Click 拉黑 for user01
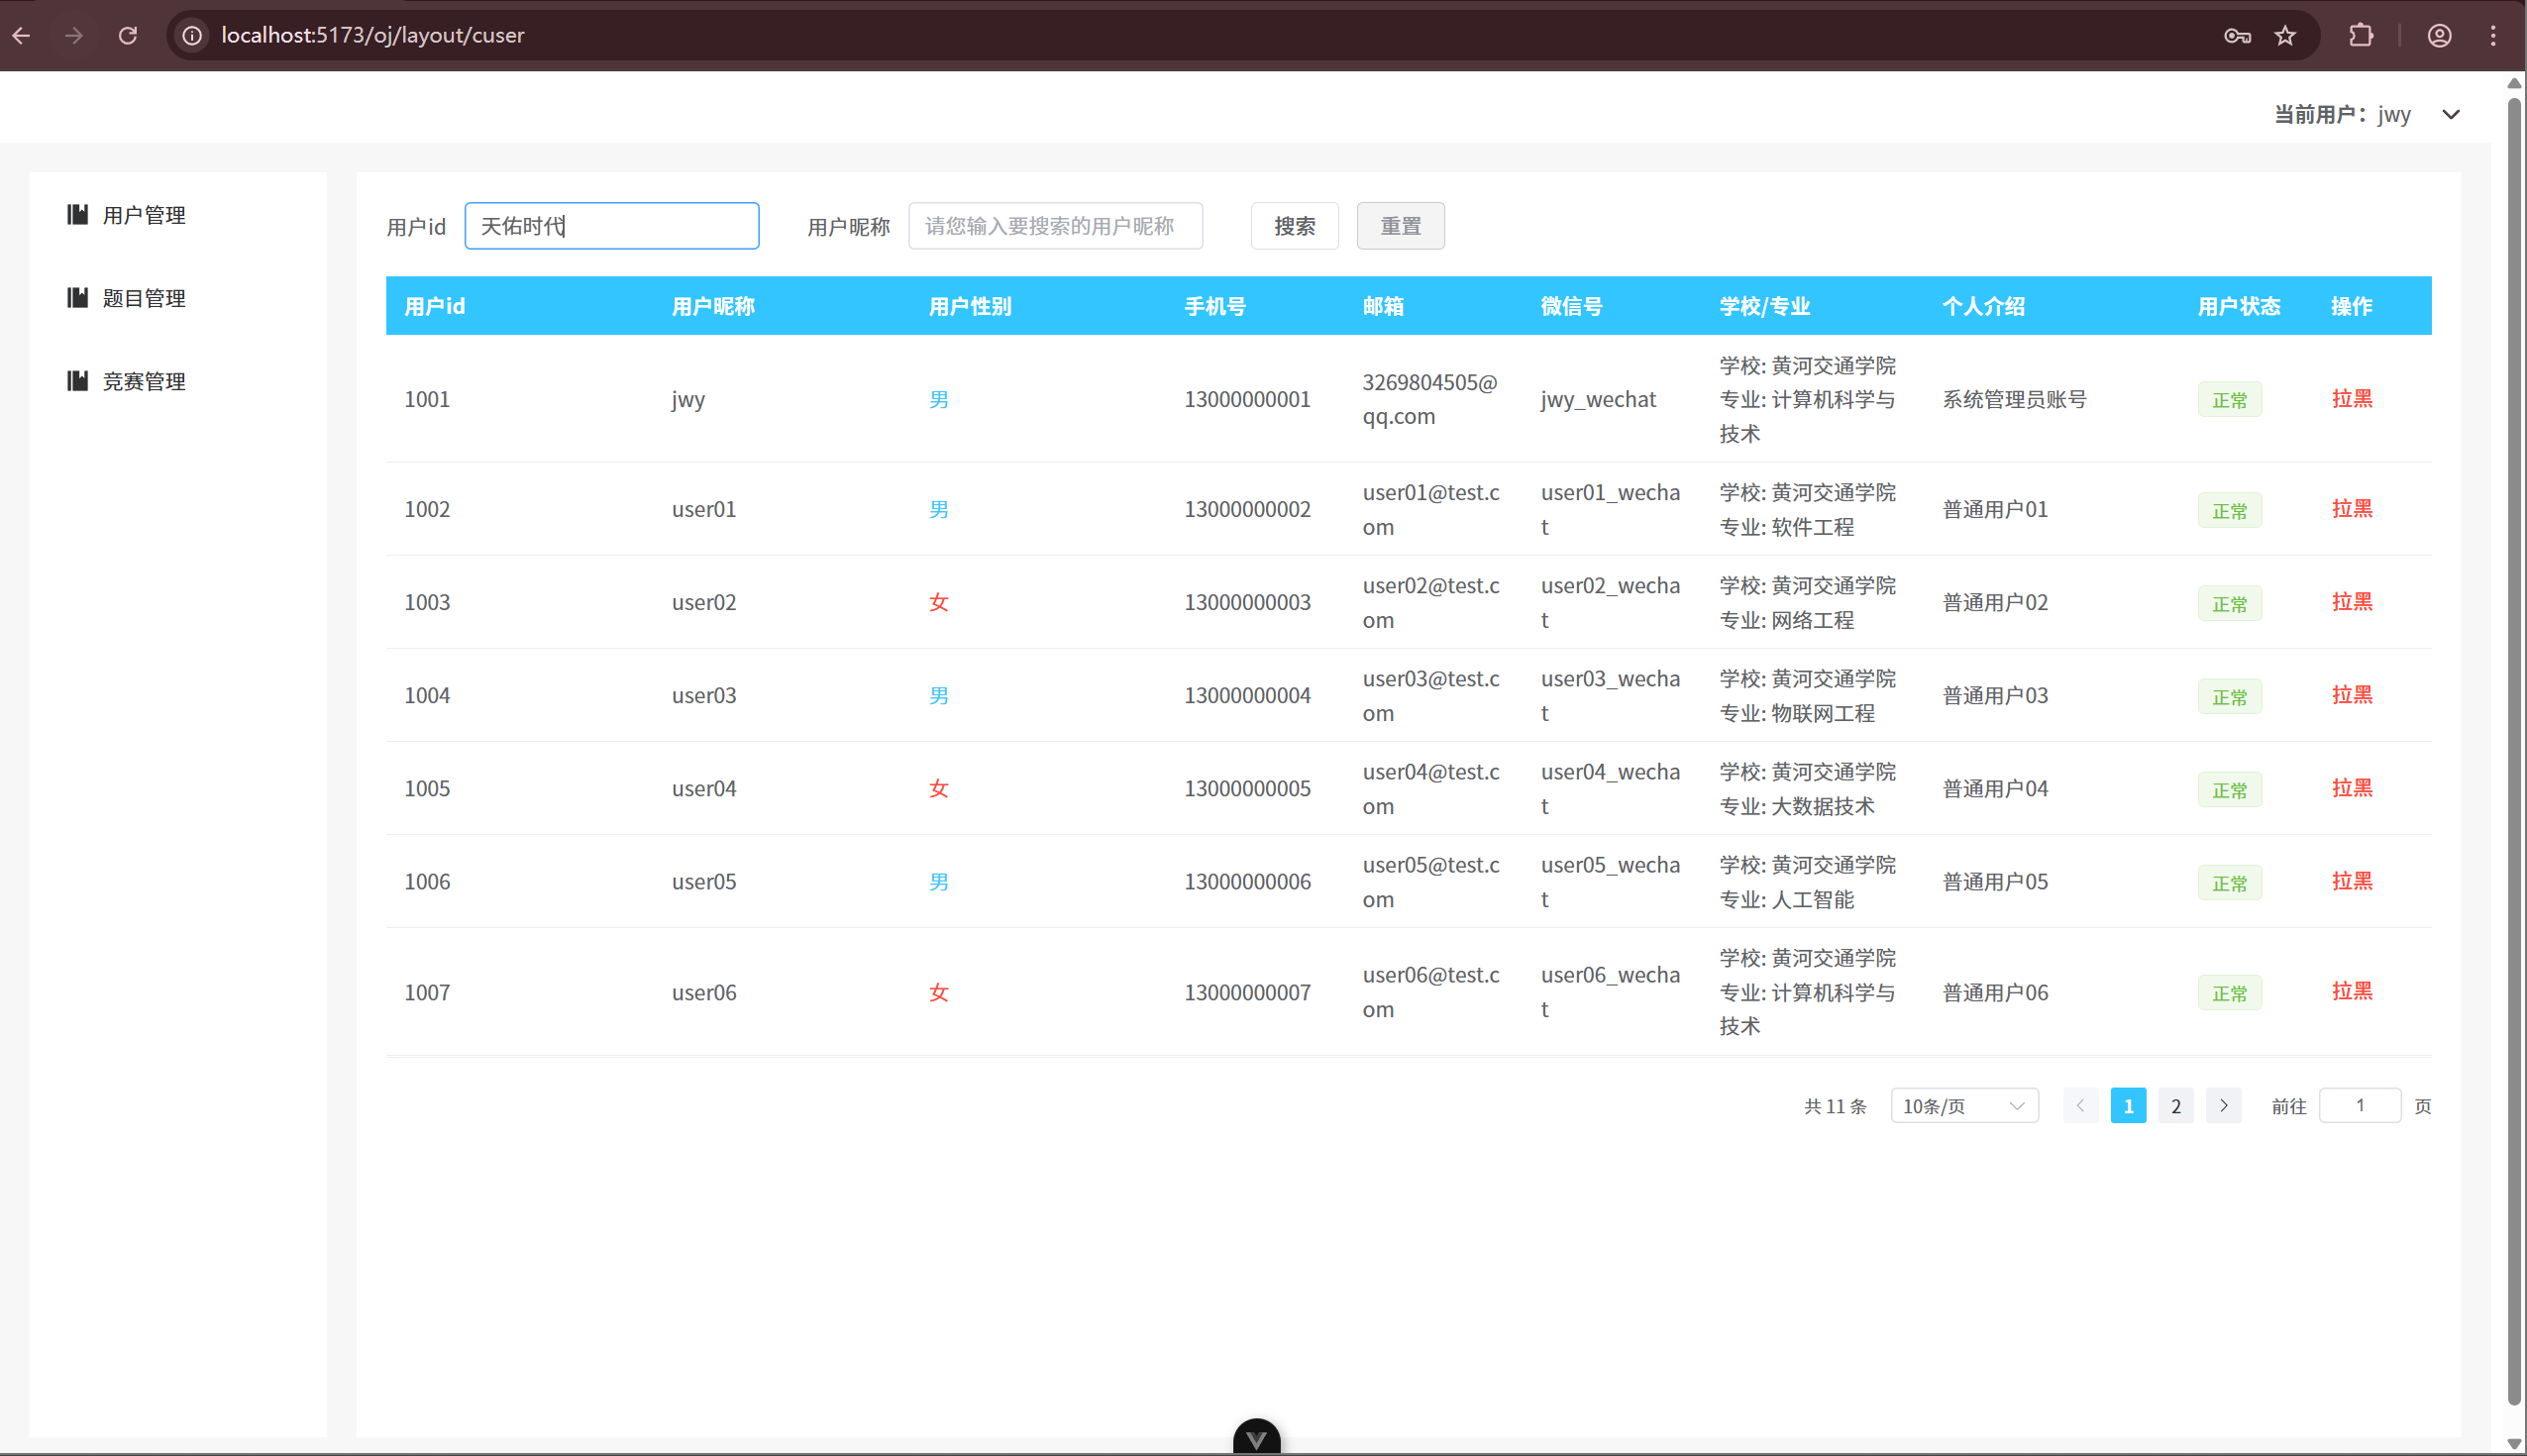Image resolution: width=2527 pixels, height=1456 pixels. click(2351, 509)
